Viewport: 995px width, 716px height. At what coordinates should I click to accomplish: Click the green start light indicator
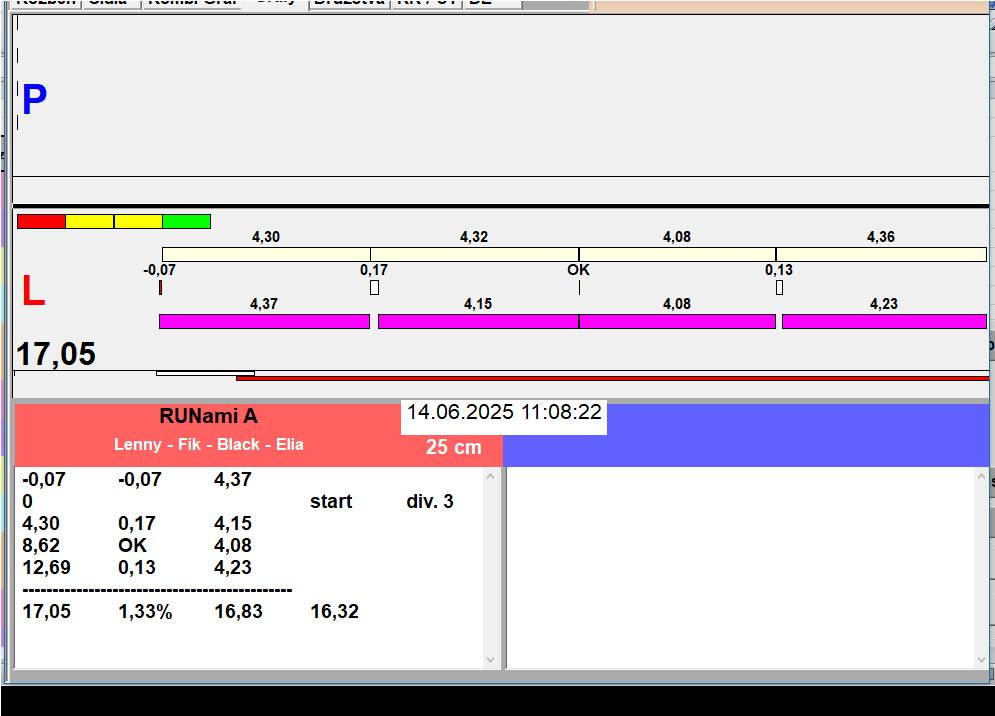click(x=187, y=222)
